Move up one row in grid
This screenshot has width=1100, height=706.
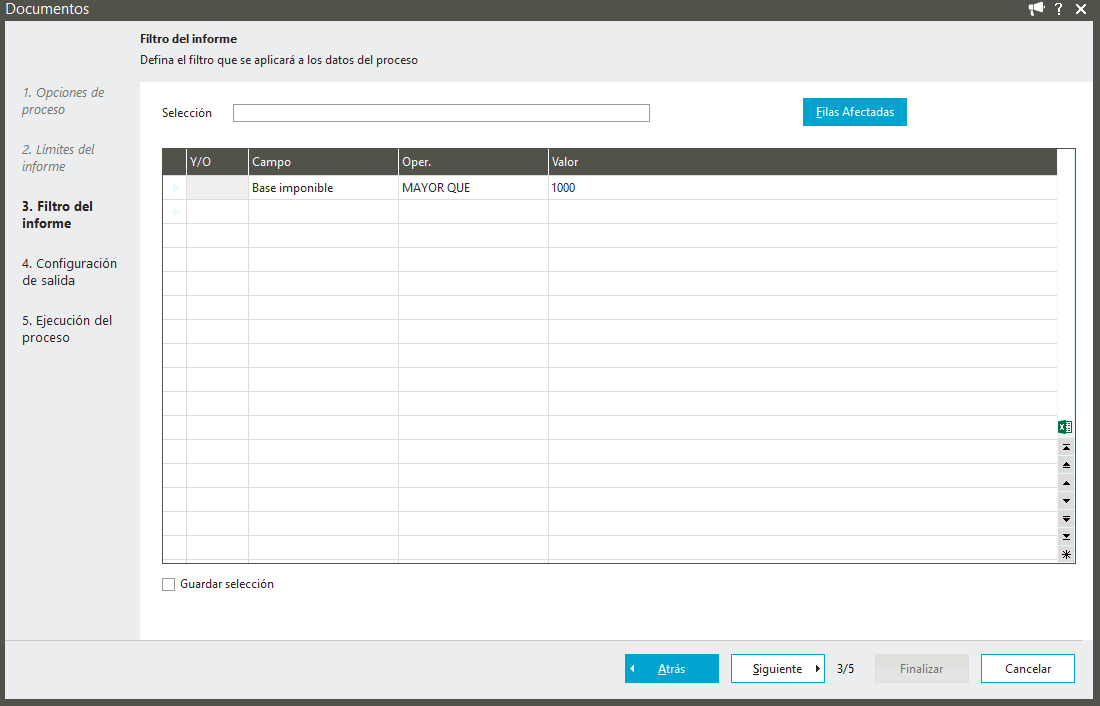point(1066,483)
